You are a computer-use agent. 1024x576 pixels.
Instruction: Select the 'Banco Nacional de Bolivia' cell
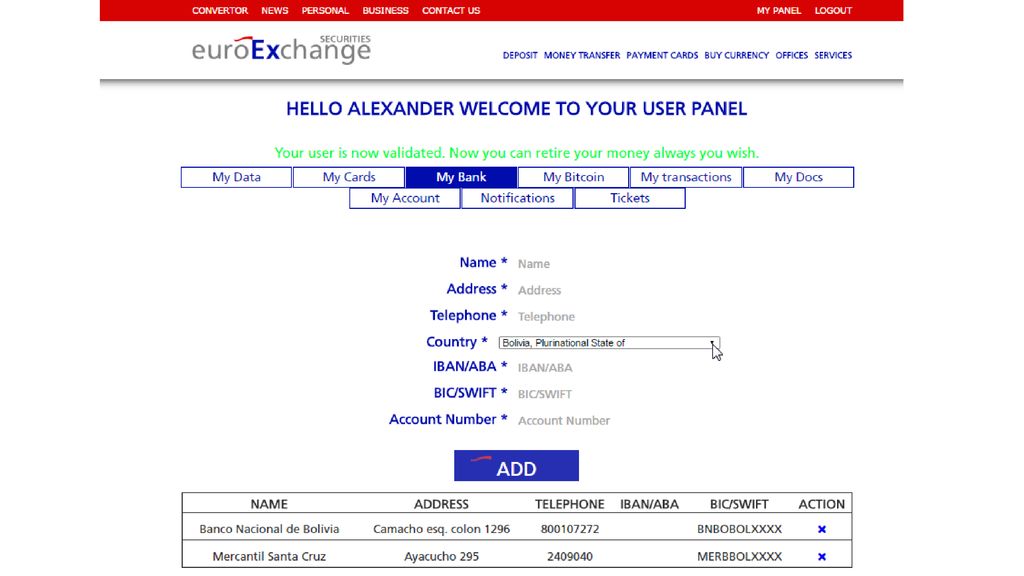[269, 529]
